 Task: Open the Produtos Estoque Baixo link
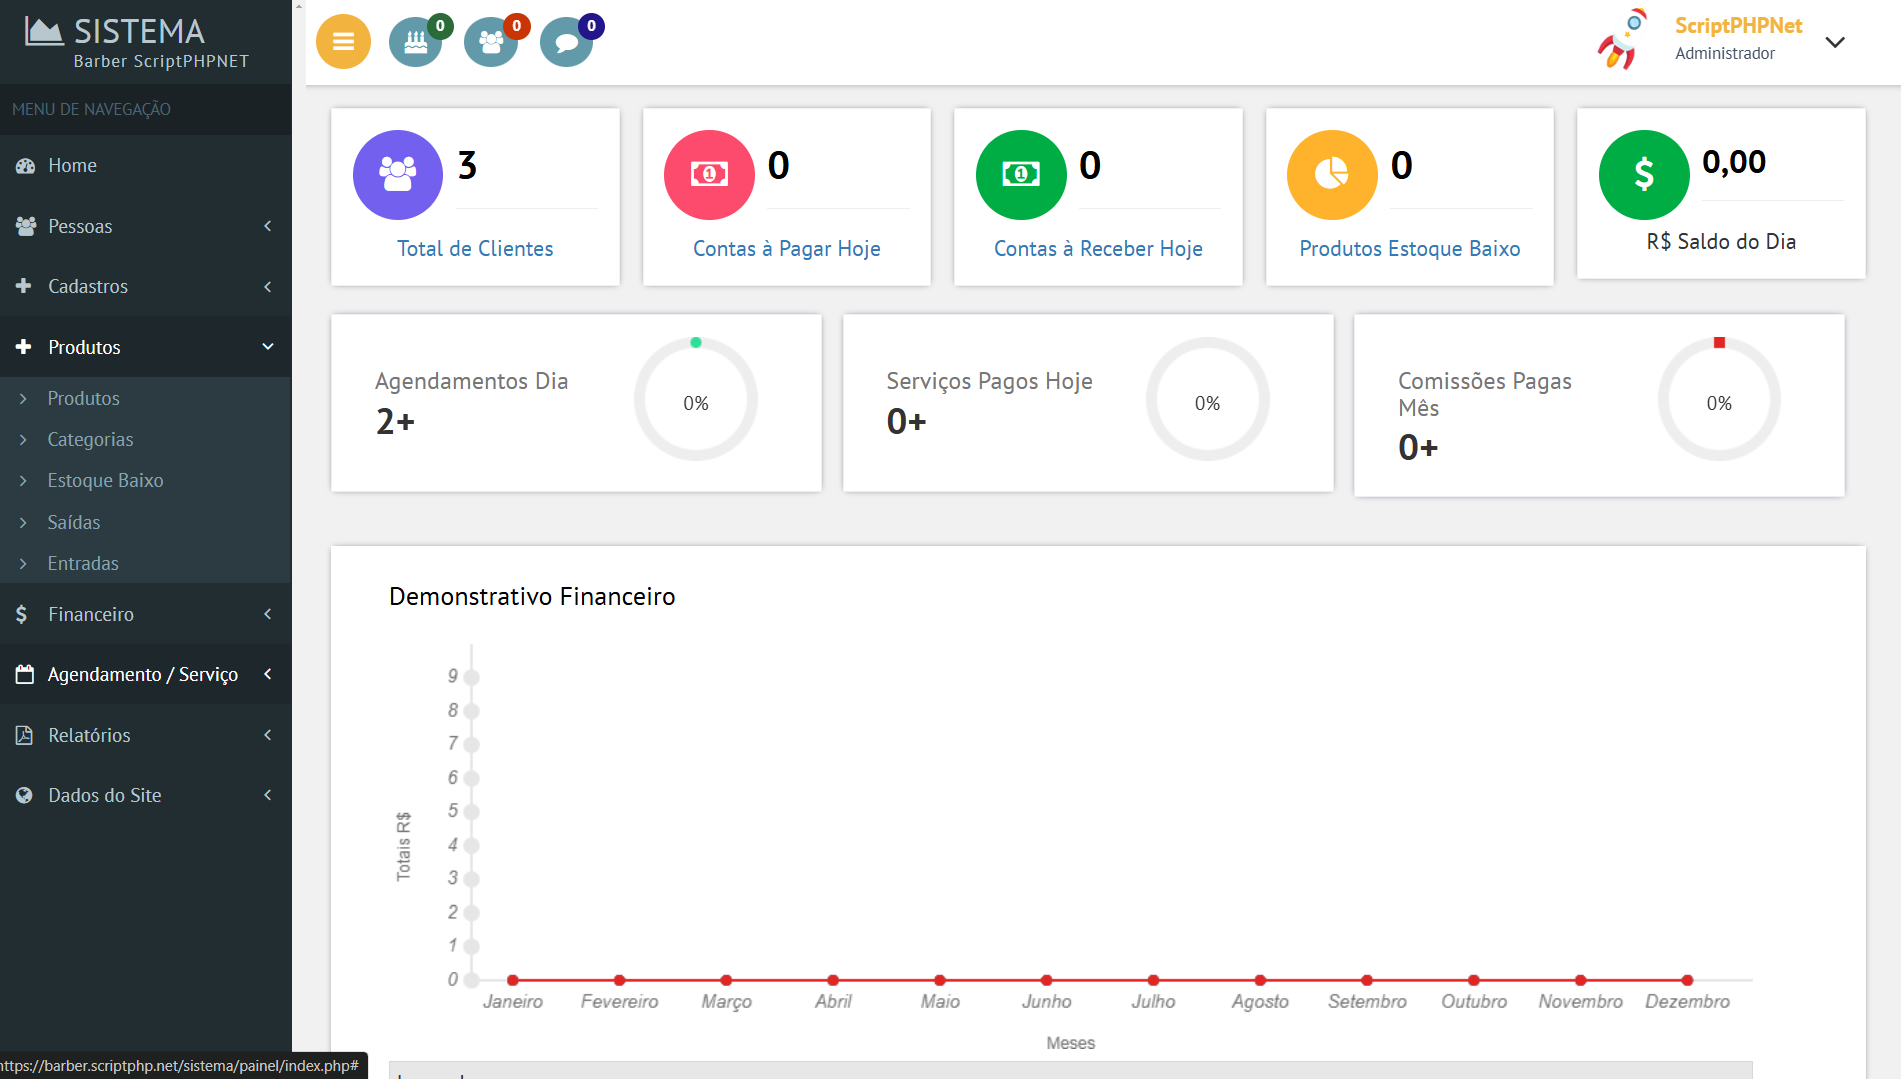(x=1409, y=249)
